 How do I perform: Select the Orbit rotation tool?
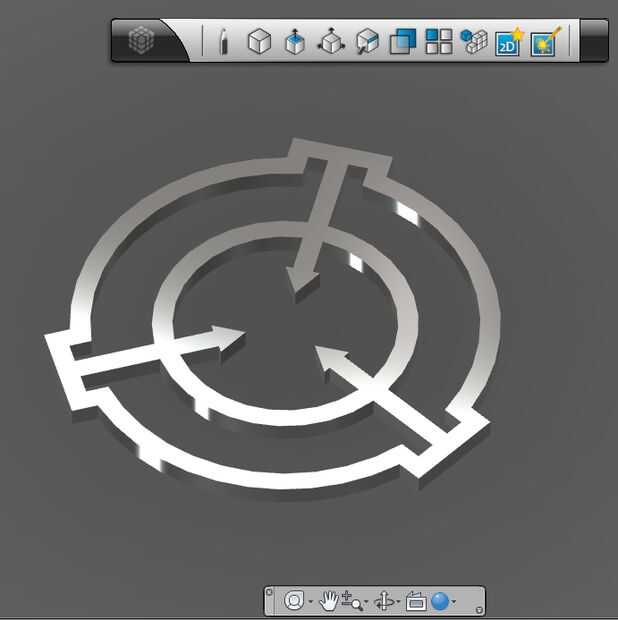384,601
